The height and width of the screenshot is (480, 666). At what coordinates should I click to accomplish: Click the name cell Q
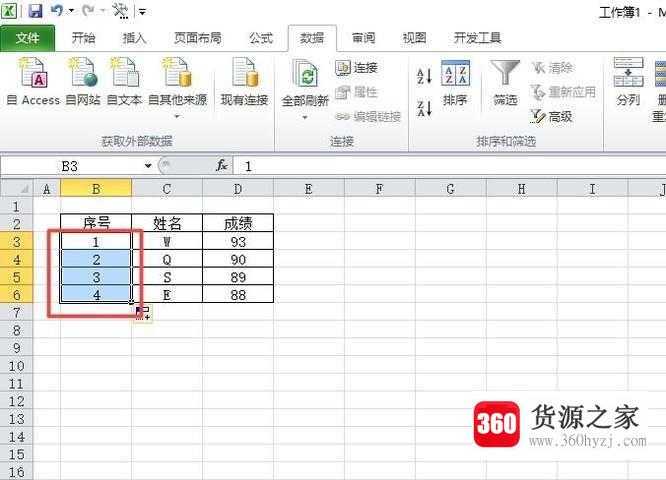coord(167,260)
